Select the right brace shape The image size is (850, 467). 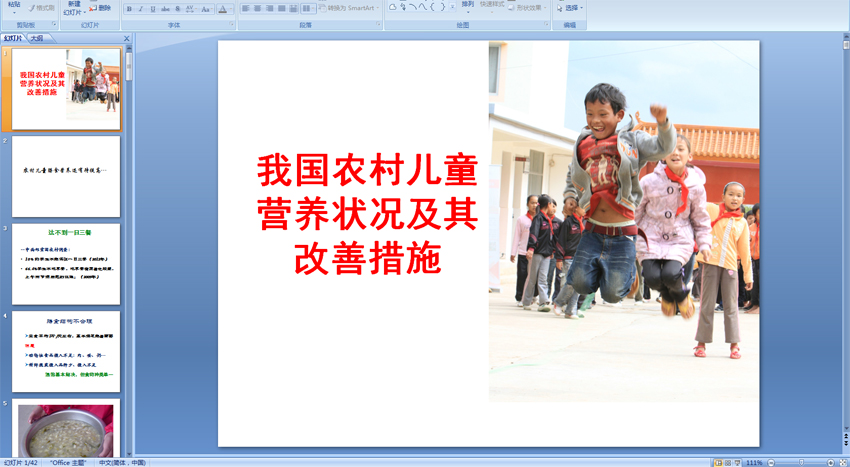pyautogui.click(x=443, y=7)
